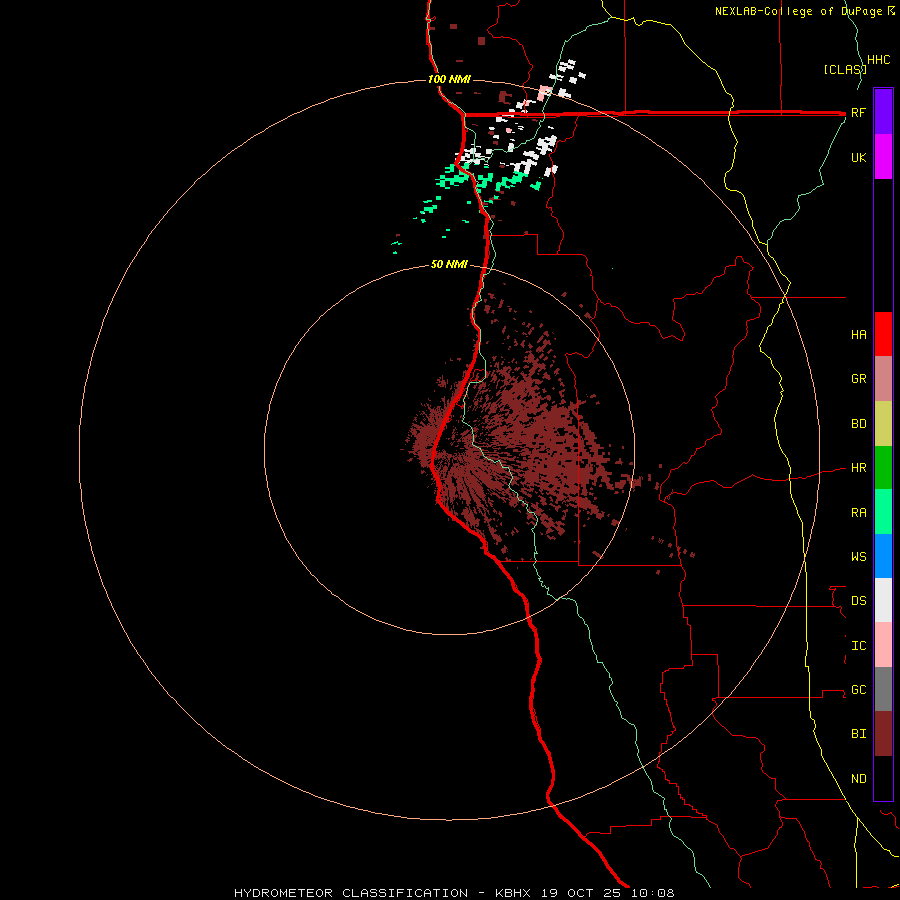Select the BD yellow legend swatch
The image size is (900, 900).
883,424
